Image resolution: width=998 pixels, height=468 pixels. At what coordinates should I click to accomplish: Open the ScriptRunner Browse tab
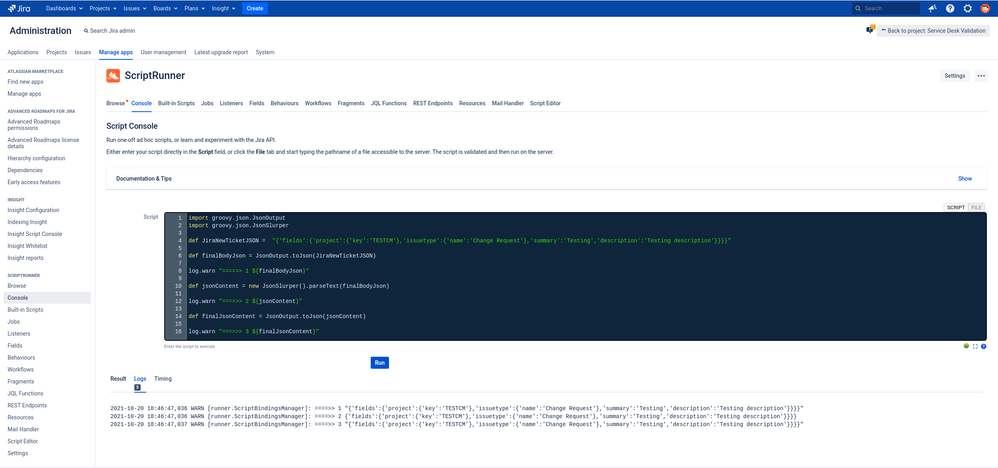tap(115, 103)
